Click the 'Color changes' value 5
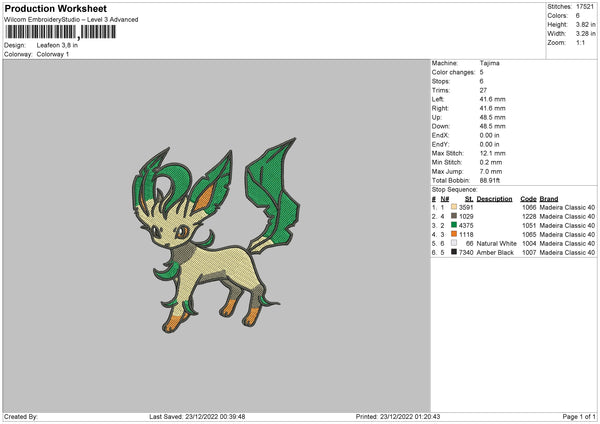This screenshot has width=600, height=424. click(481, 72)
